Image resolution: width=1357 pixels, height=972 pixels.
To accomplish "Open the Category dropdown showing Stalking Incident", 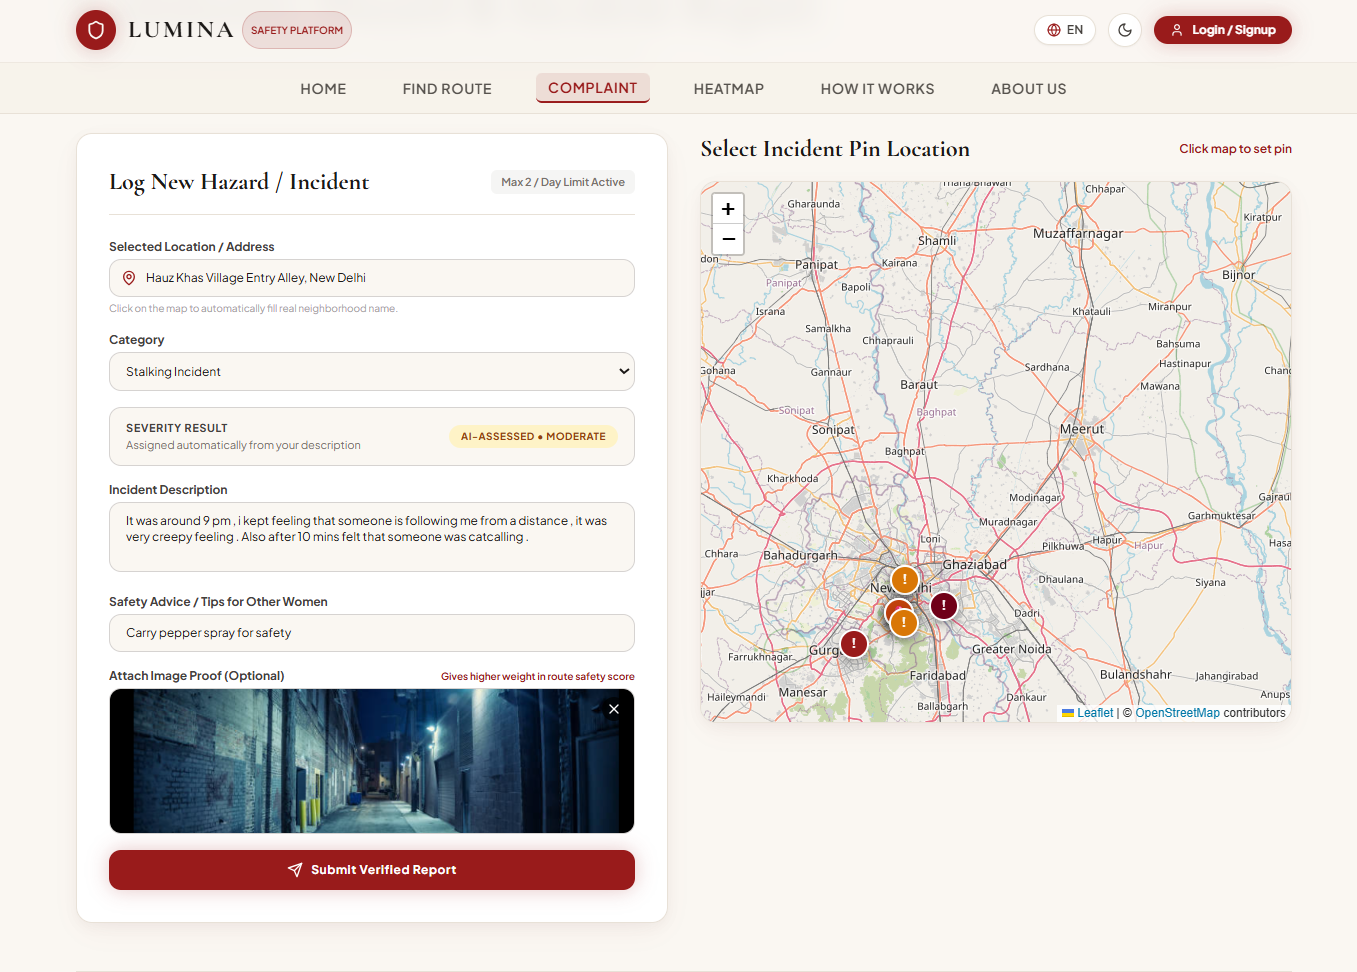I will tap(372, 372).
